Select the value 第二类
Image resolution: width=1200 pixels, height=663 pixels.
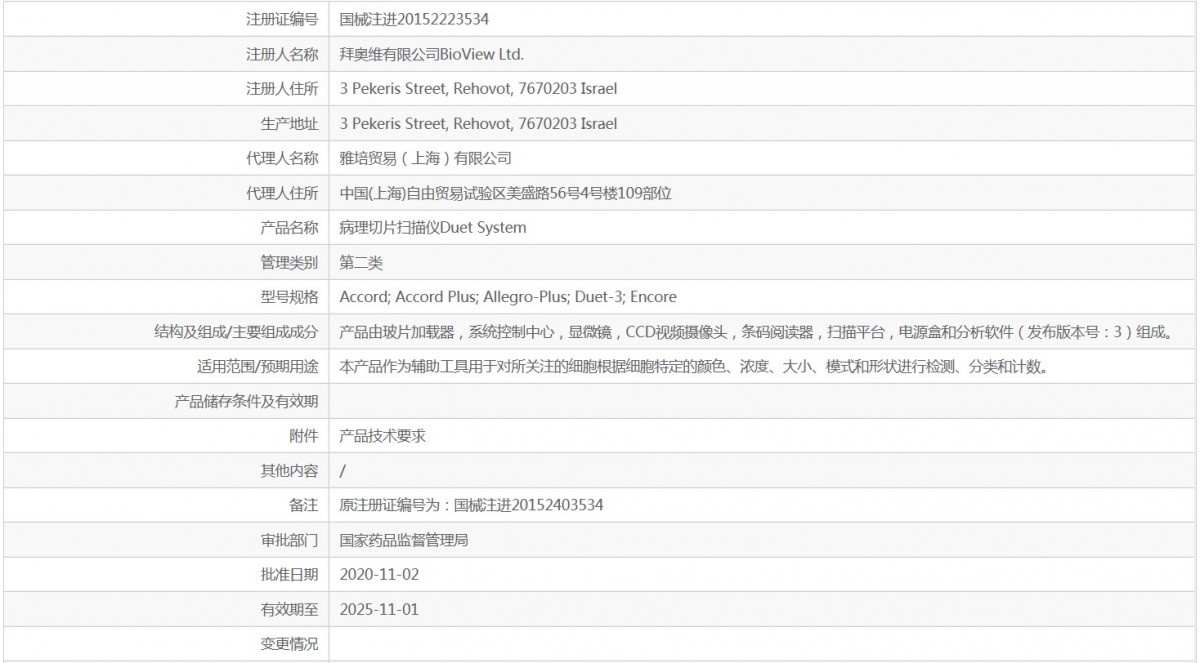pos(361,263)
